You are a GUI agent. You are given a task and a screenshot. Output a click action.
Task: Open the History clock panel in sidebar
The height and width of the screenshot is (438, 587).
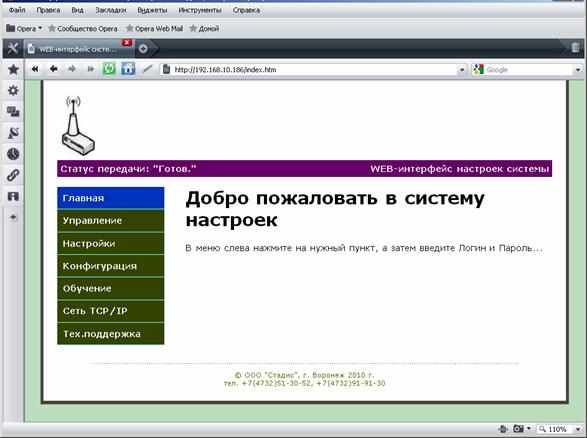tap(13, 154)
